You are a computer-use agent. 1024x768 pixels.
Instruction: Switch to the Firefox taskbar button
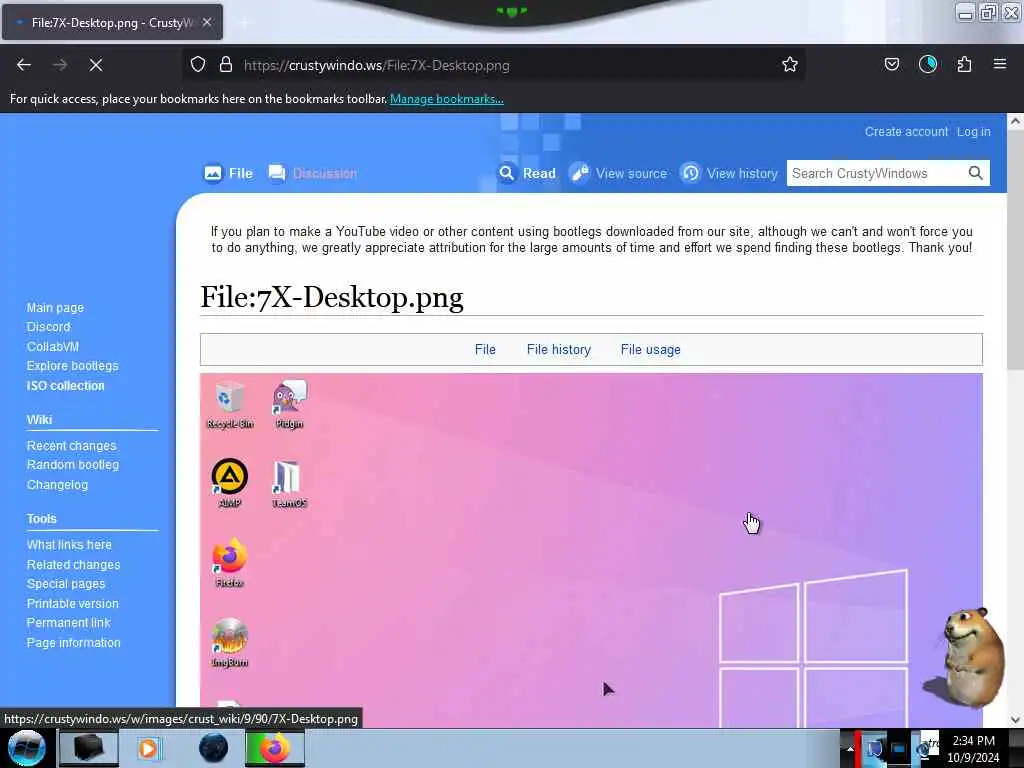tap(275, 748)
